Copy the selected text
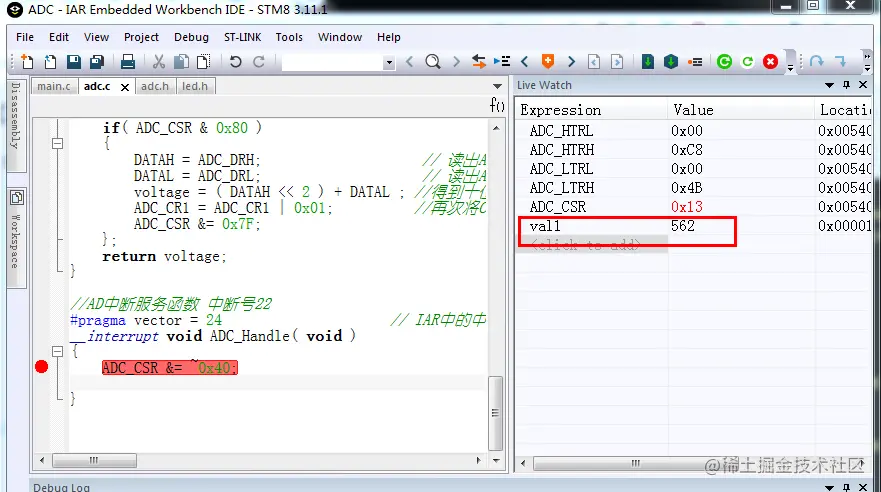Screen dimensions: 881x492 click(x=181, y=61)
